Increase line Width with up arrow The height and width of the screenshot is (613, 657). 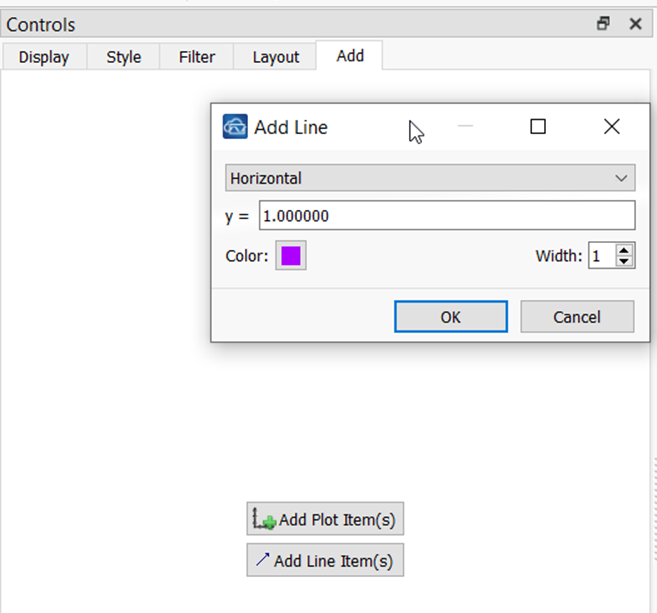pos(624,250)
